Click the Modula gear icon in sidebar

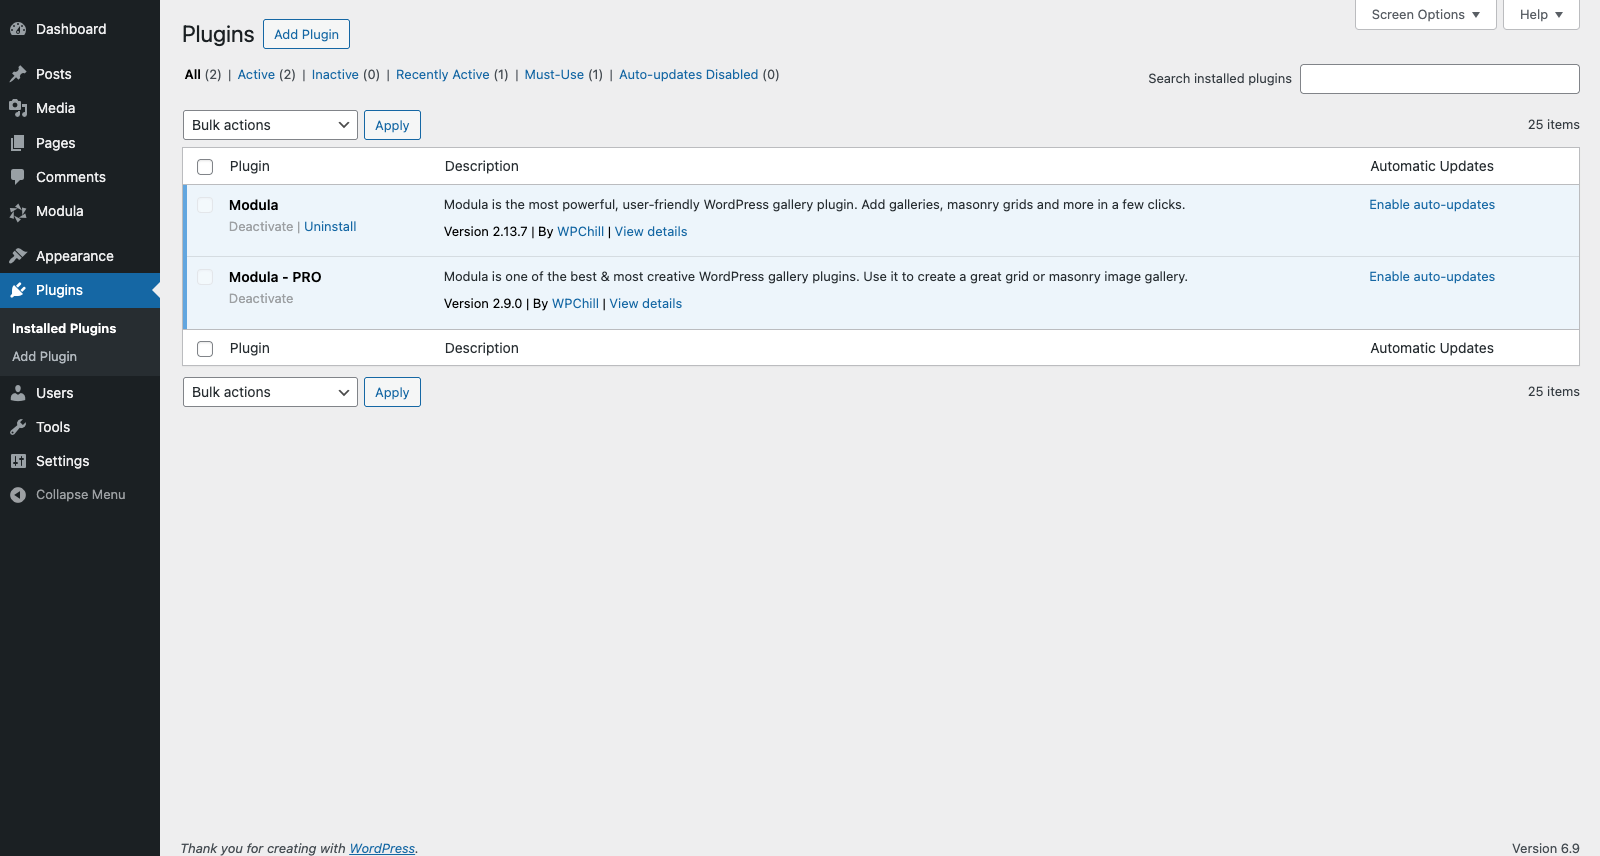coord(18,212)
